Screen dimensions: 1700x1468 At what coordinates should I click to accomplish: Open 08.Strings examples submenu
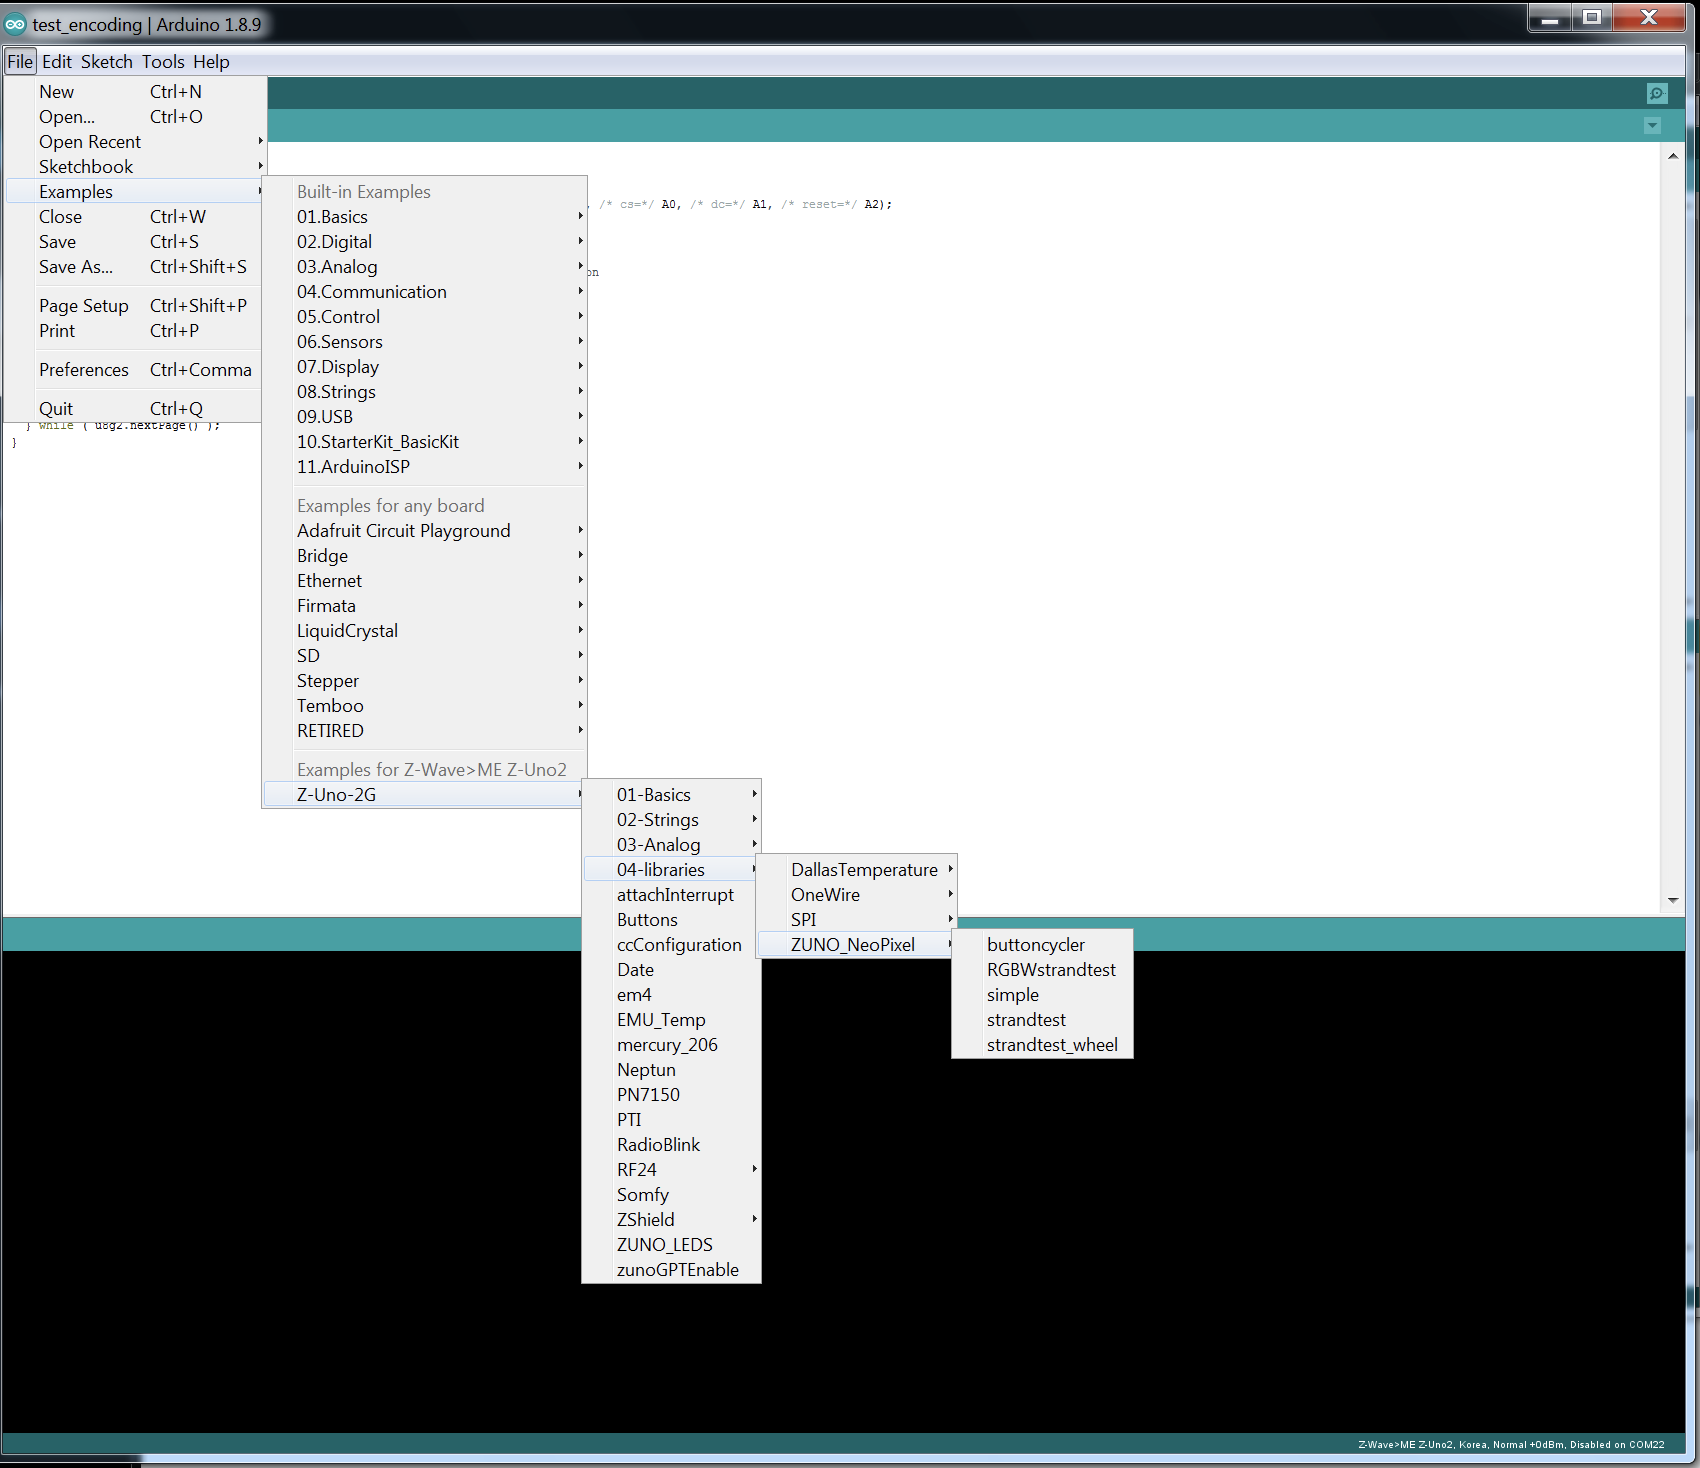(425, 391)
